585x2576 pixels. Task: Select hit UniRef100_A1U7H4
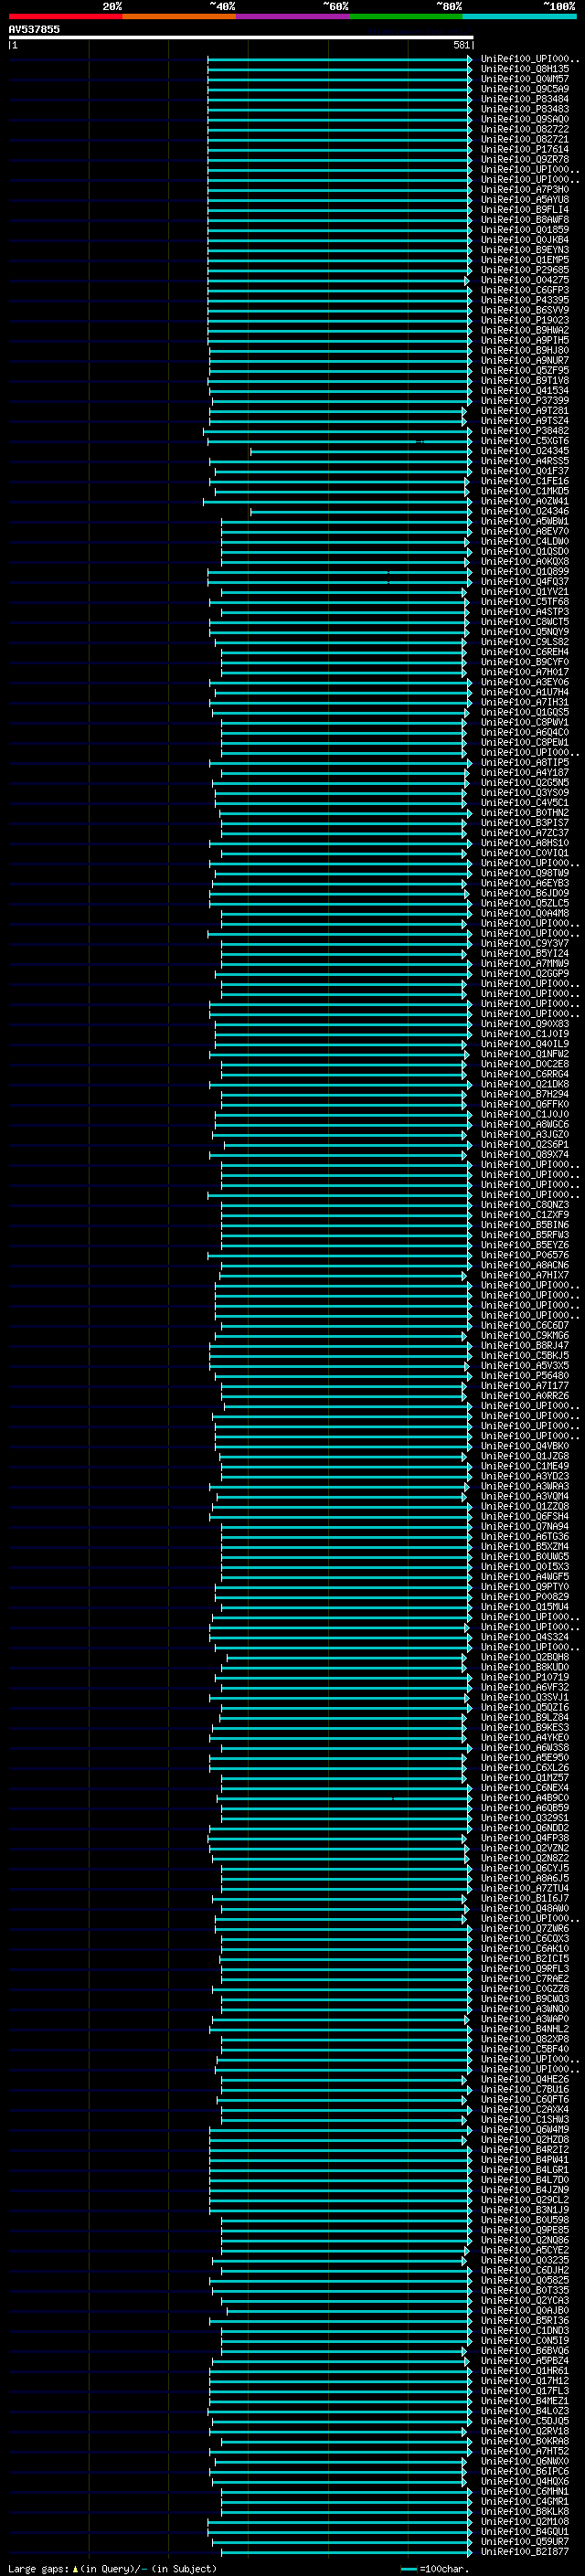524,692
